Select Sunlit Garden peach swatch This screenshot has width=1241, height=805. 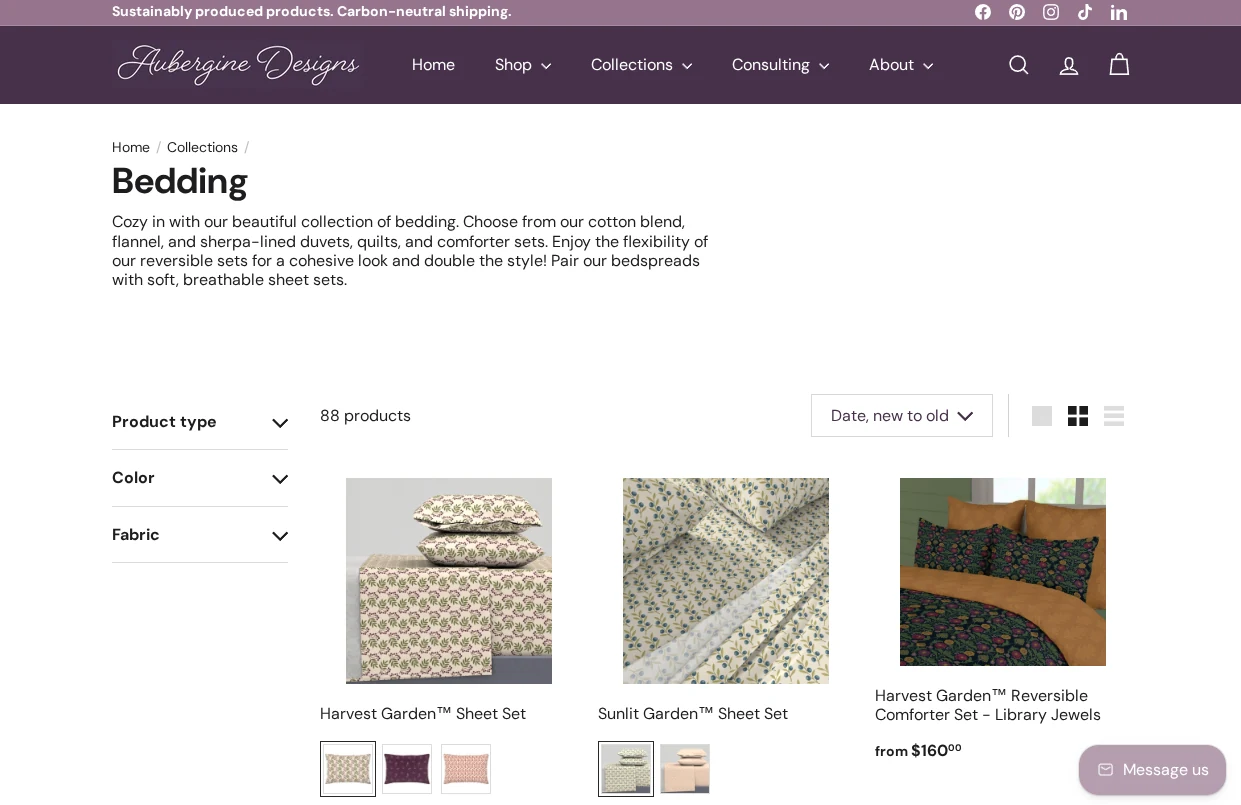tap(685, 769)
